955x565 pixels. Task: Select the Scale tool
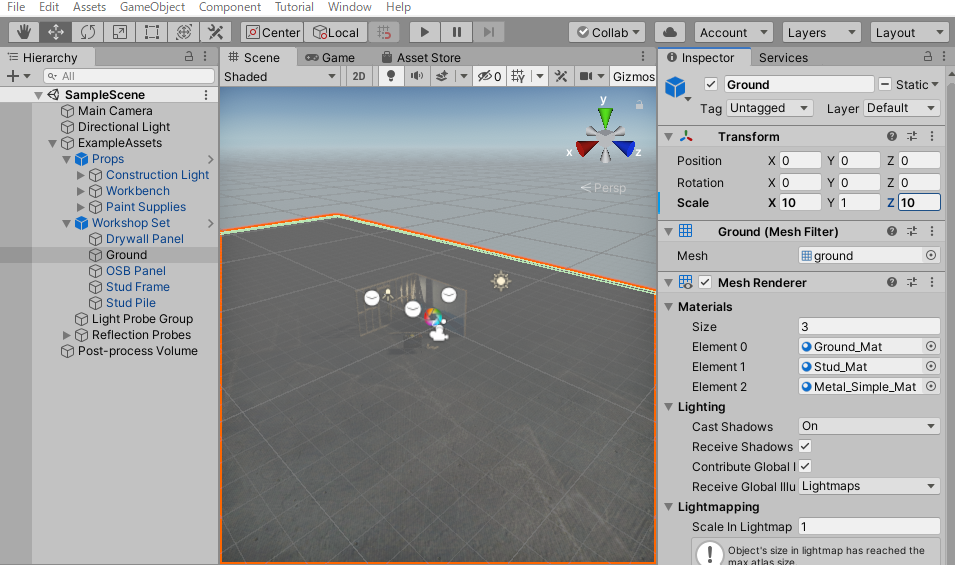pyautogui.click(x=119, y=33)
